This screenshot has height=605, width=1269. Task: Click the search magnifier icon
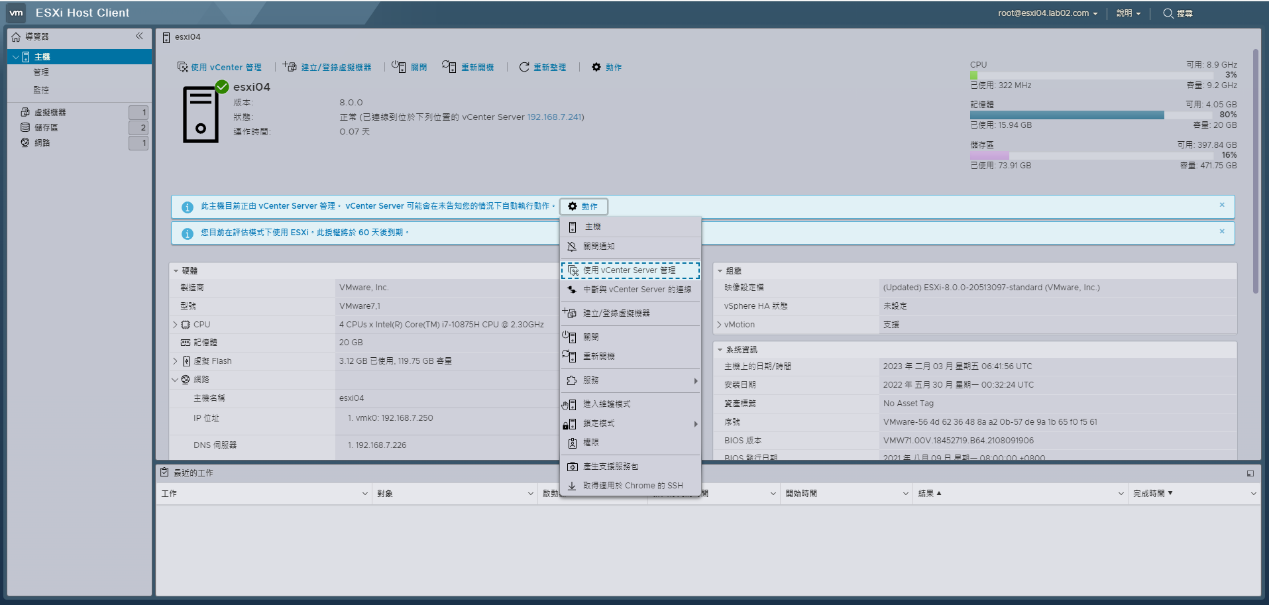1168,13
